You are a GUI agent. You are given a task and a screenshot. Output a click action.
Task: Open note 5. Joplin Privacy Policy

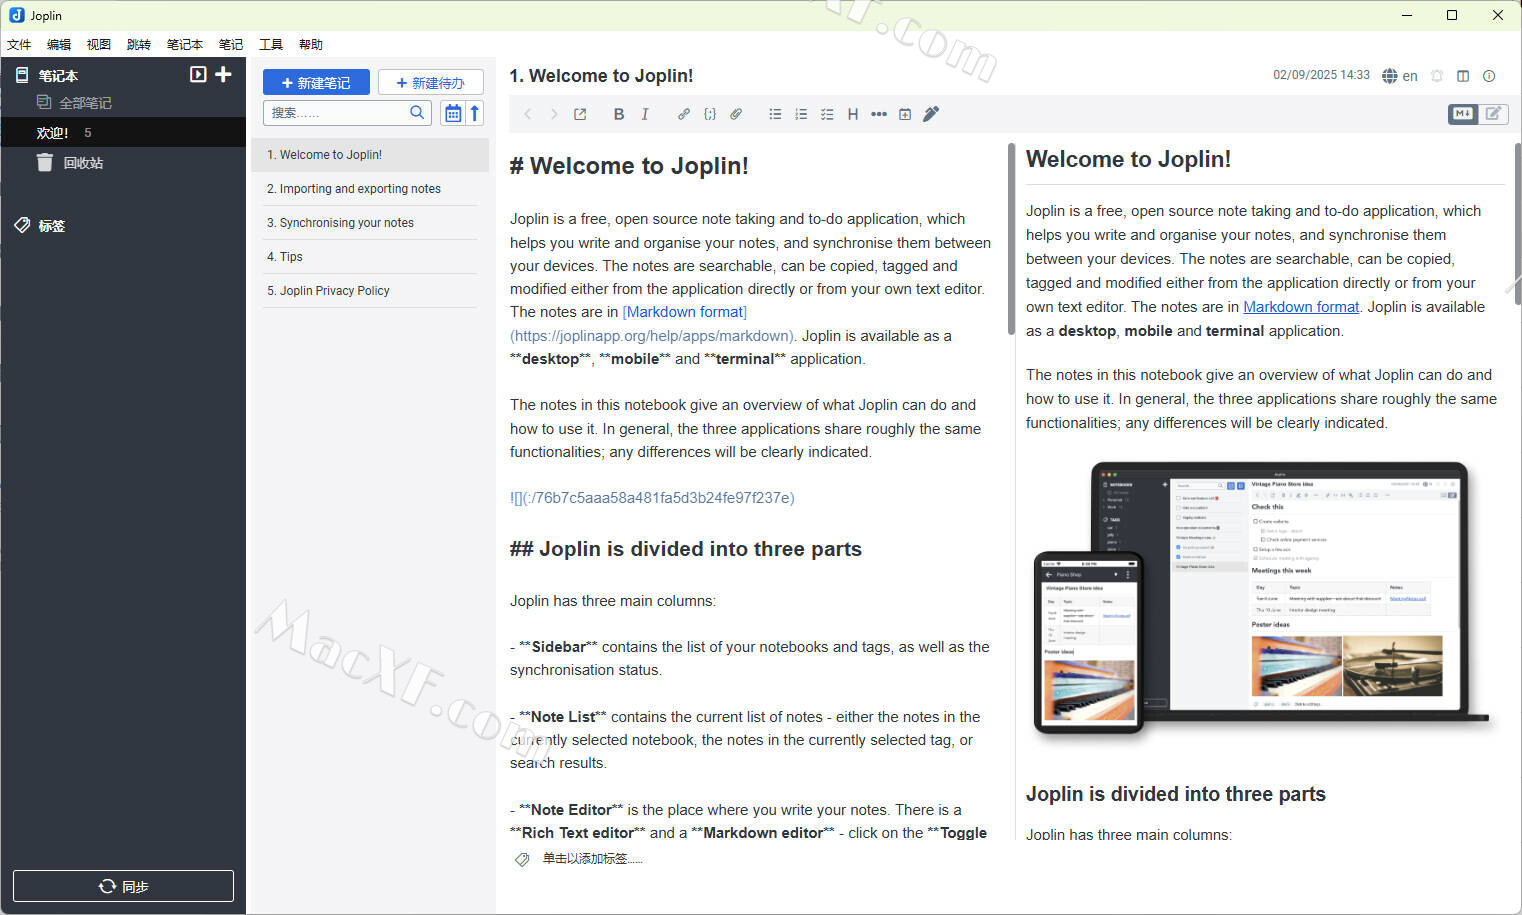370,291
